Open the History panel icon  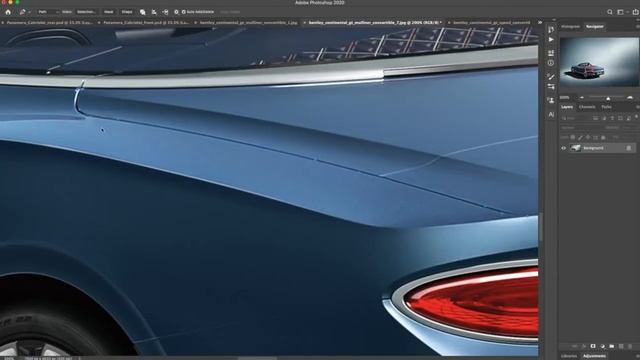point(551,29)
